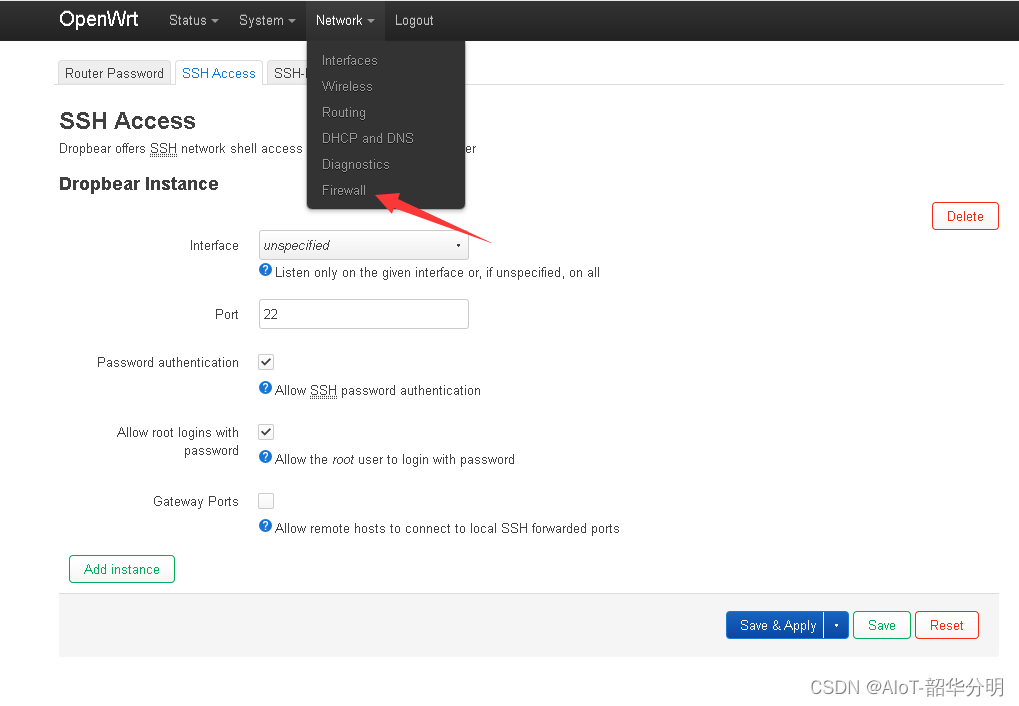The width and height of the screenshot is (1019, 706).
Task: Click the help icon beside Allow remote hosts hint
Action: (x=265, y=526)
